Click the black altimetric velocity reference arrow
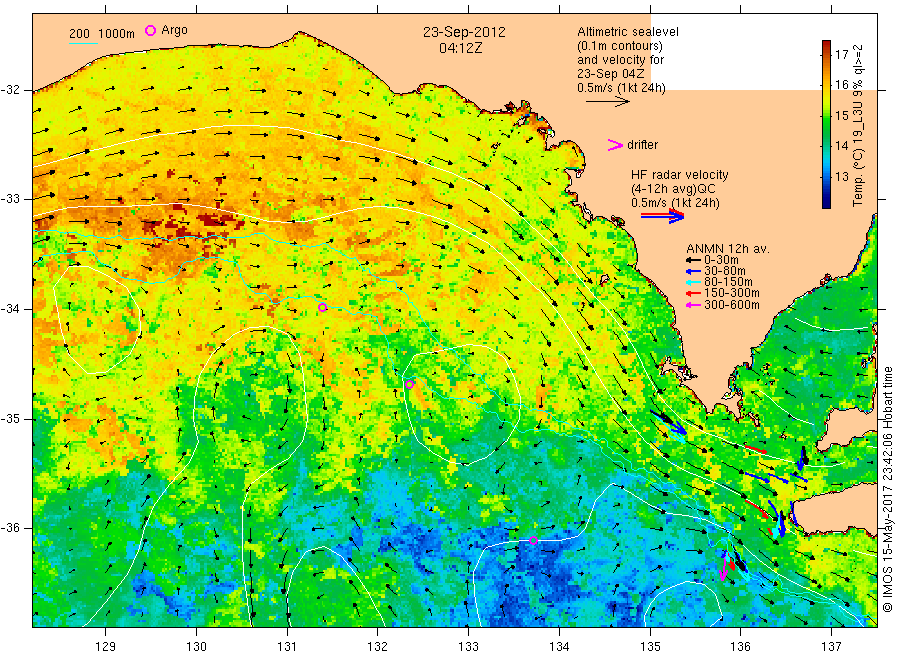The width and height of the screenshot is (900, 660). tap(608, 102)
